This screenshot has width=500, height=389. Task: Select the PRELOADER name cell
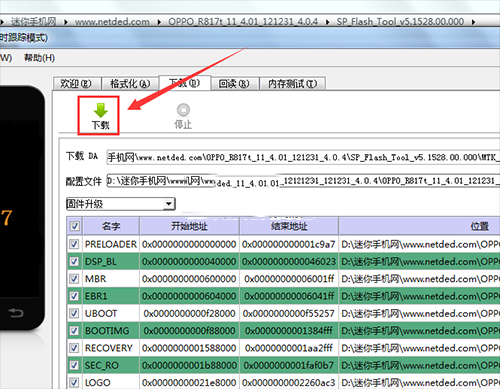tap(111, 244)
